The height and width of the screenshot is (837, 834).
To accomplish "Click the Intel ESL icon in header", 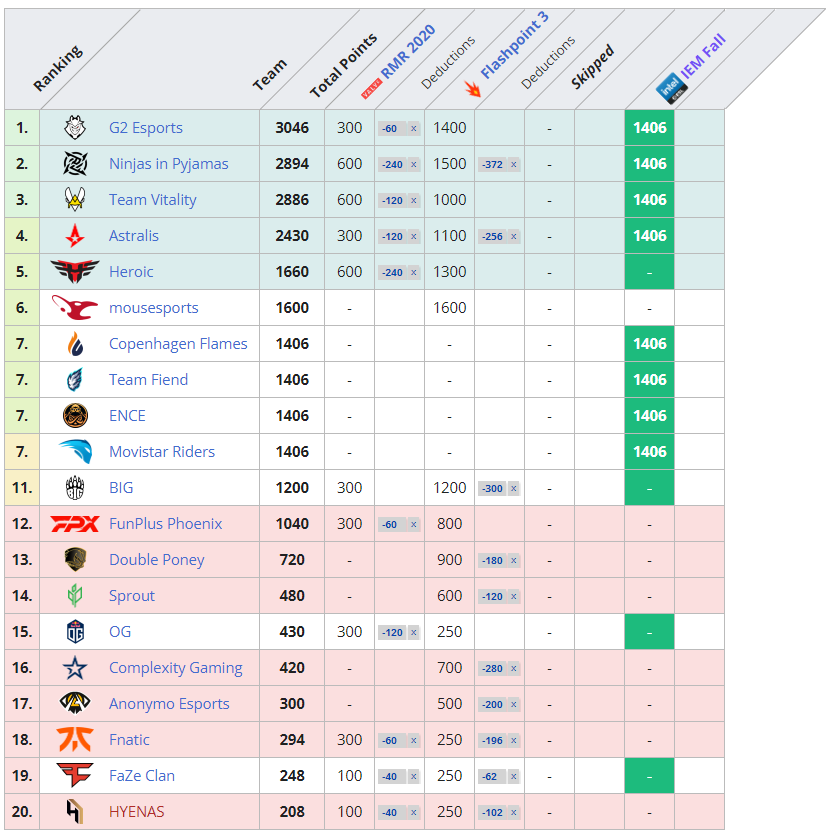I will [672, 88].
